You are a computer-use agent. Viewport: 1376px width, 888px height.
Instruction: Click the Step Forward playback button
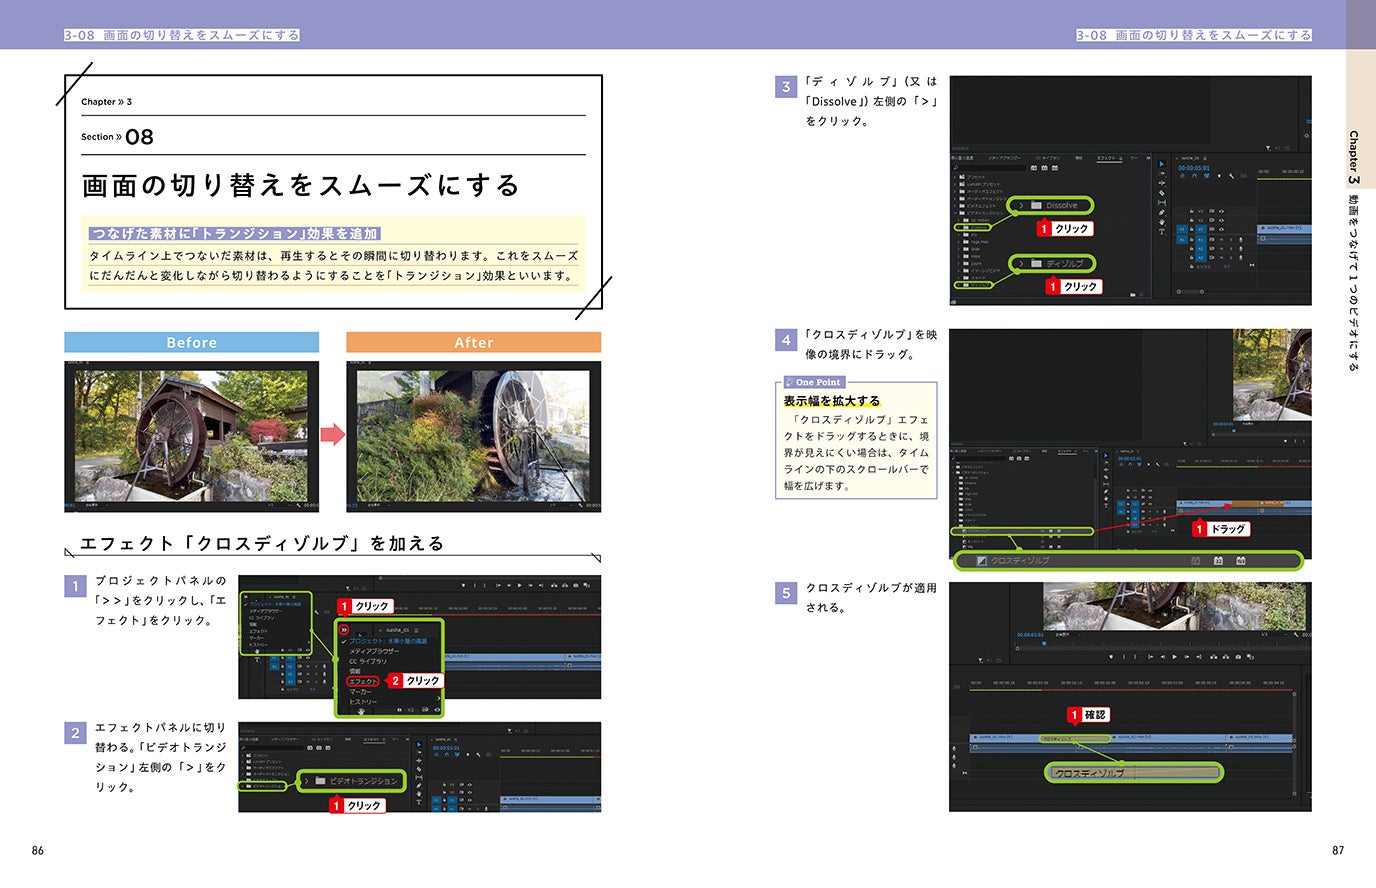pos(1187,657)
